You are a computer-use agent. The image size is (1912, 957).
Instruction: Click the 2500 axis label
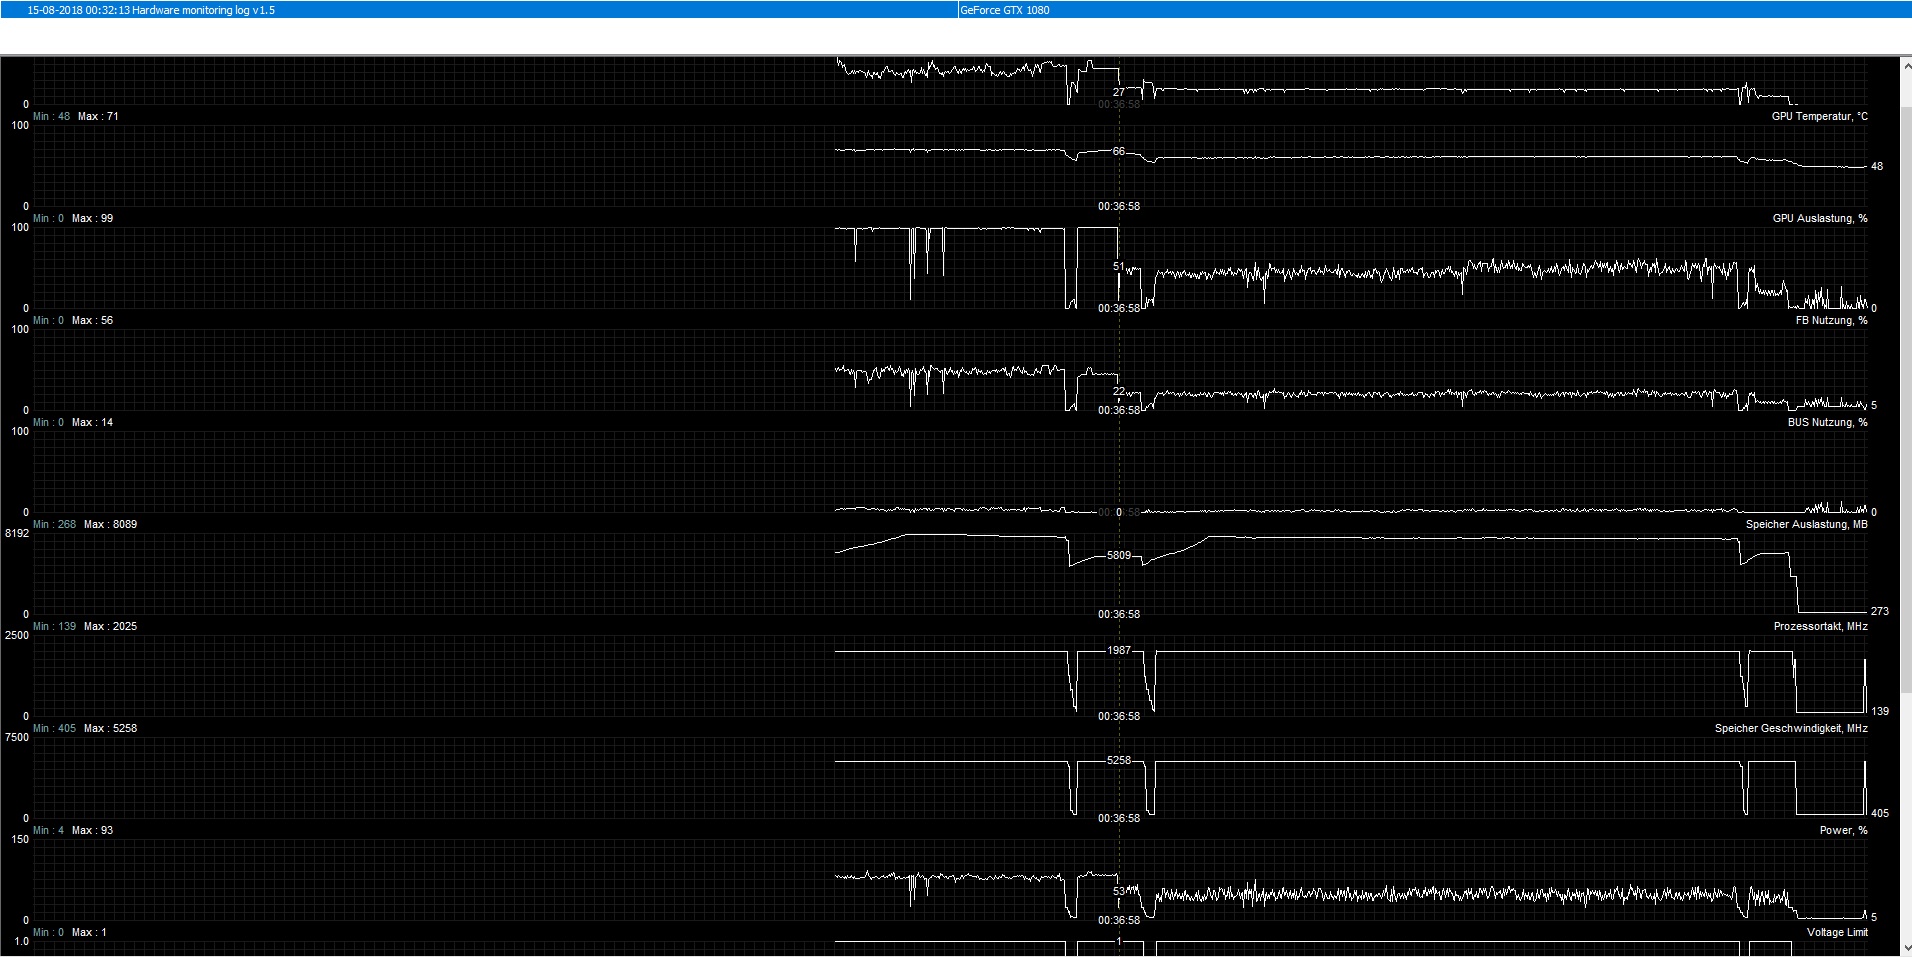[17, 635]
